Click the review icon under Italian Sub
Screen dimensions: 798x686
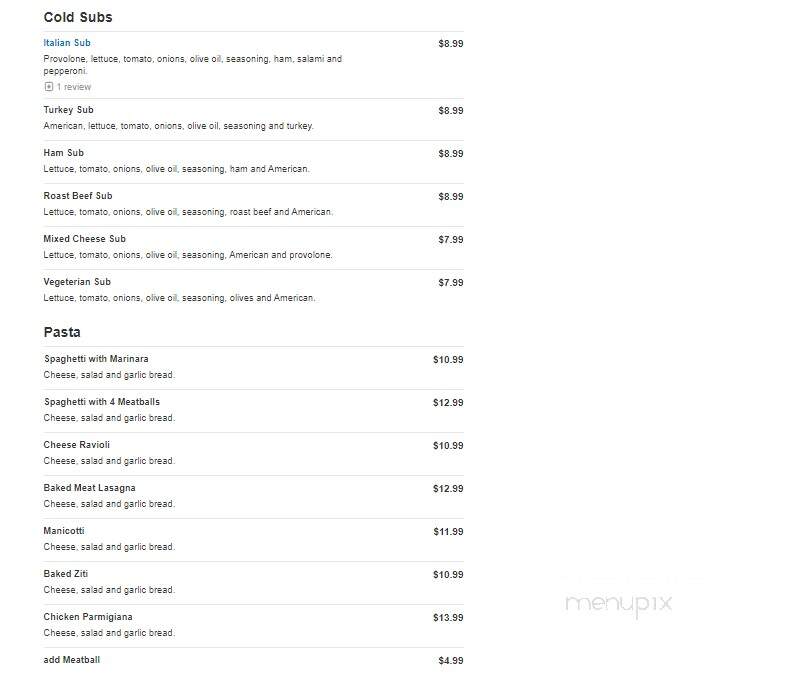coord(49,87)
